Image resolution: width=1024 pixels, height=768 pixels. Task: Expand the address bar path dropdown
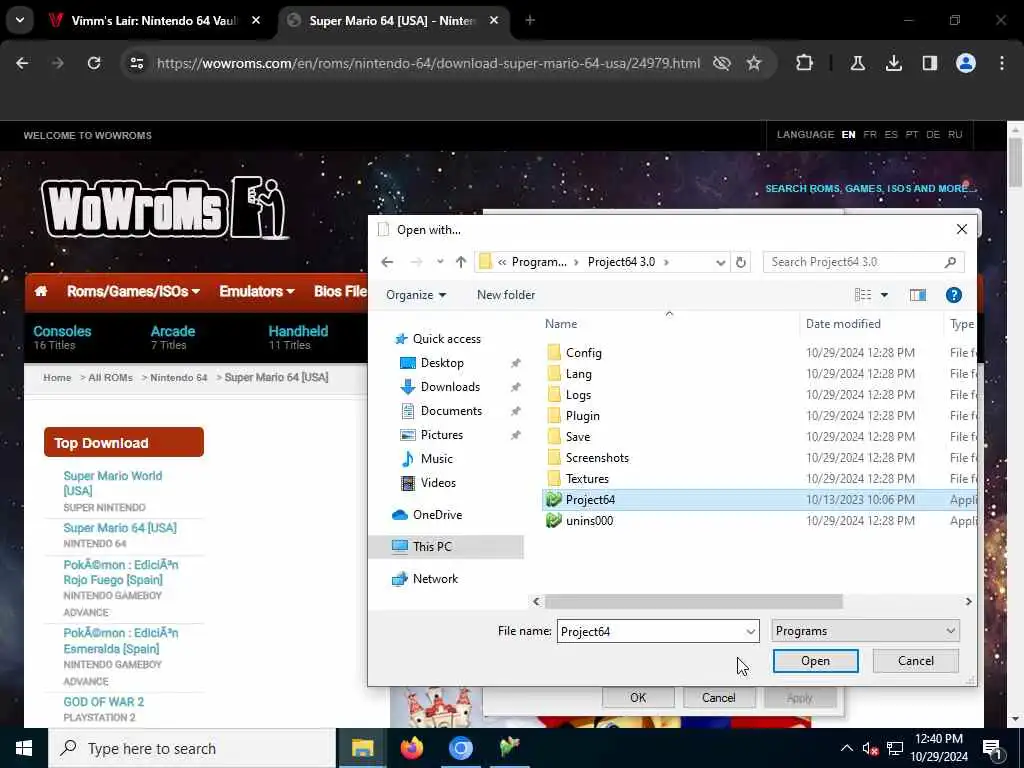click(x=720, y=262)
